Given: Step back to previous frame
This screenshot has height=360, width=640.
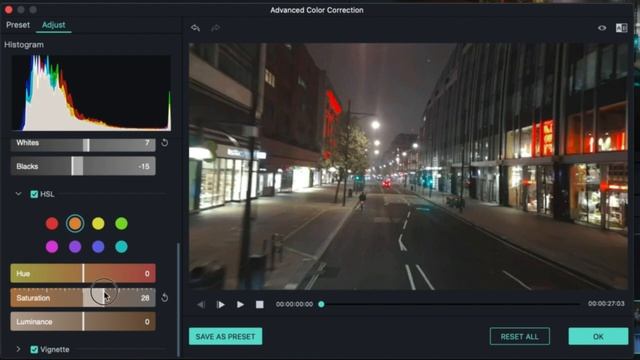Looking at the screenshot, I should click(201, 304).
